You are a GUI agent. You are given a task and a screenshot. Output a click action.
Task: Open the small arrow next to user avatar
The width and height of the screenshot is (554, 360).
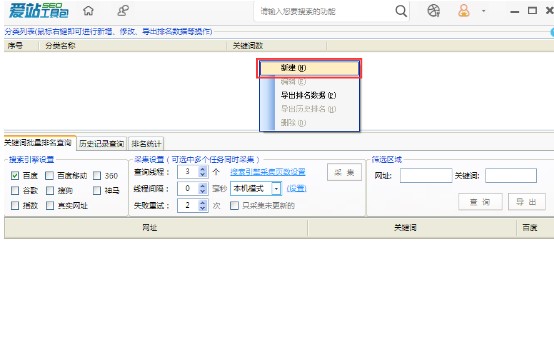483,11
